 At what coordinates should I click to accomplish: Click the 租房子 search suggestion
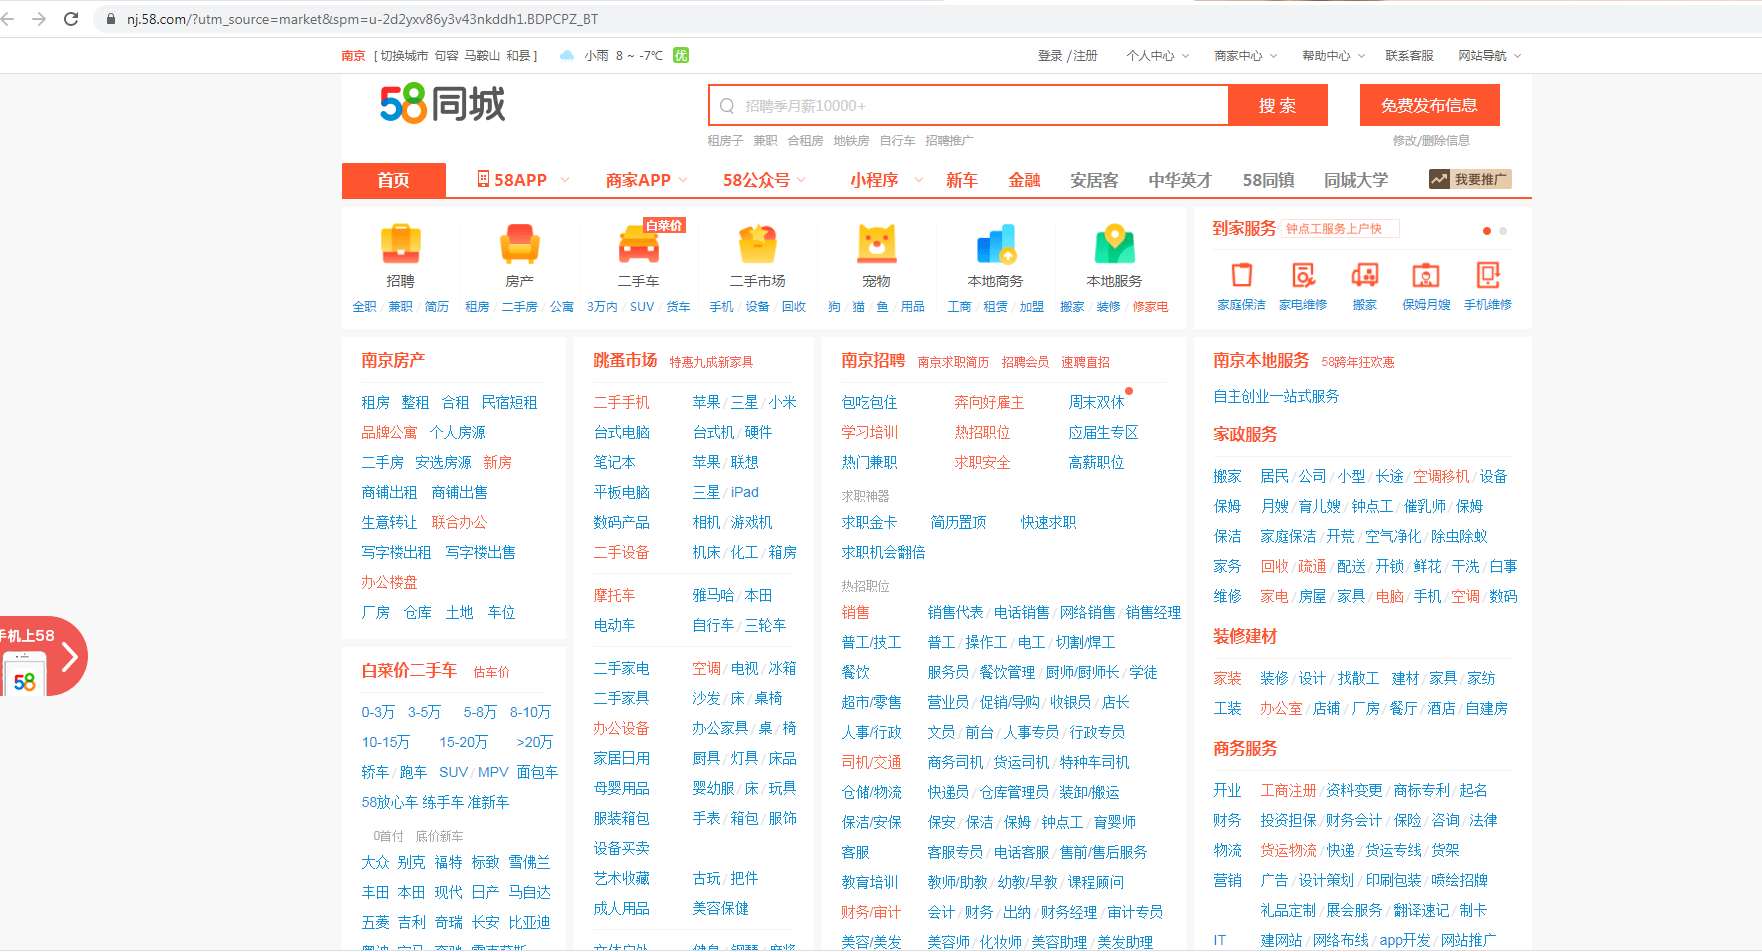click(726, 141)
